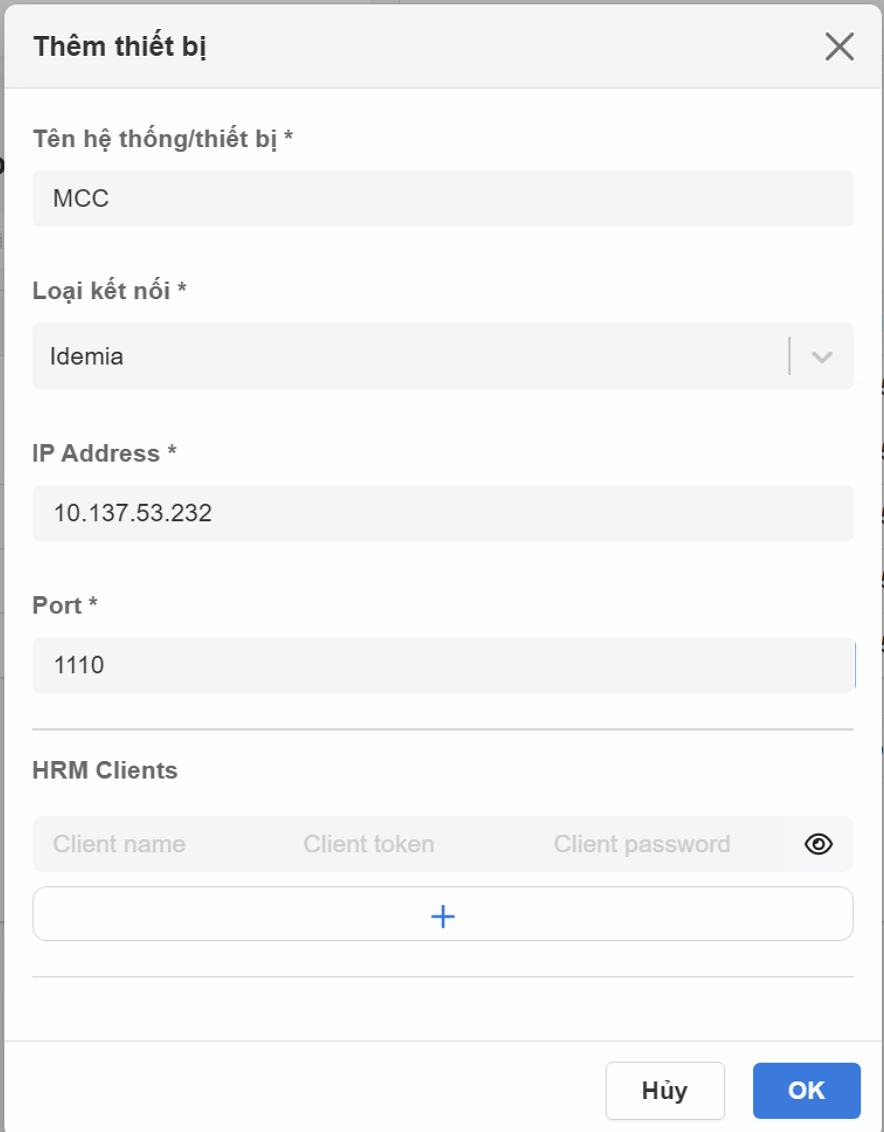Click the Loại kết nối label
Screen dimensions: 884x1132
pos(110,291)
